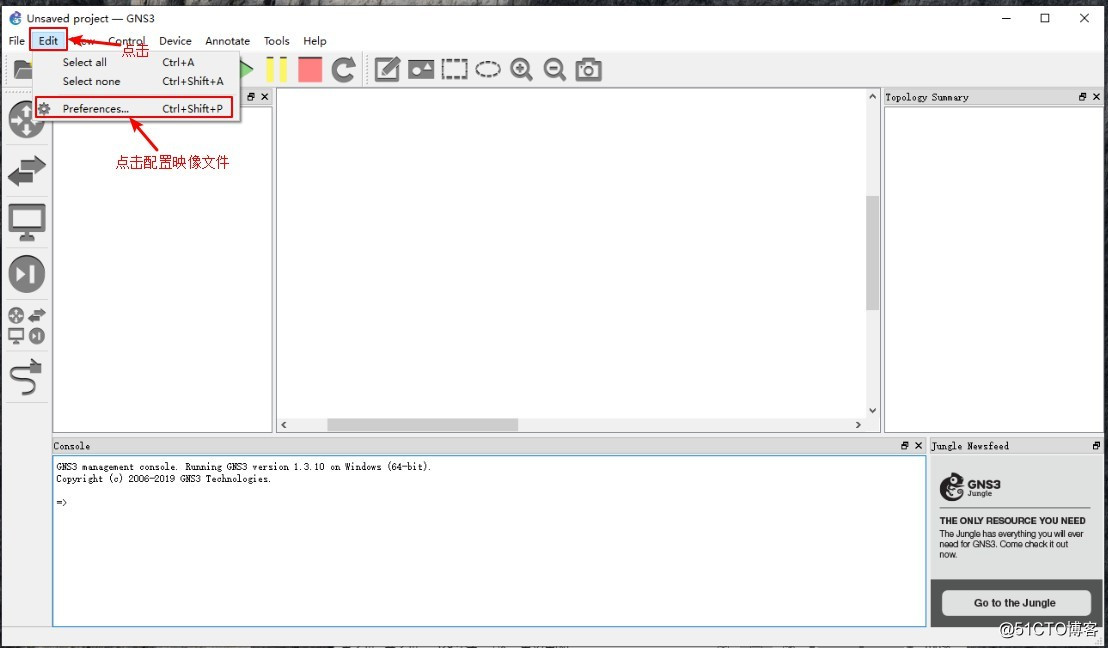1108x648 pixels.
Task: Click the workspace scroll right arrow
Action: click(858, 425)
